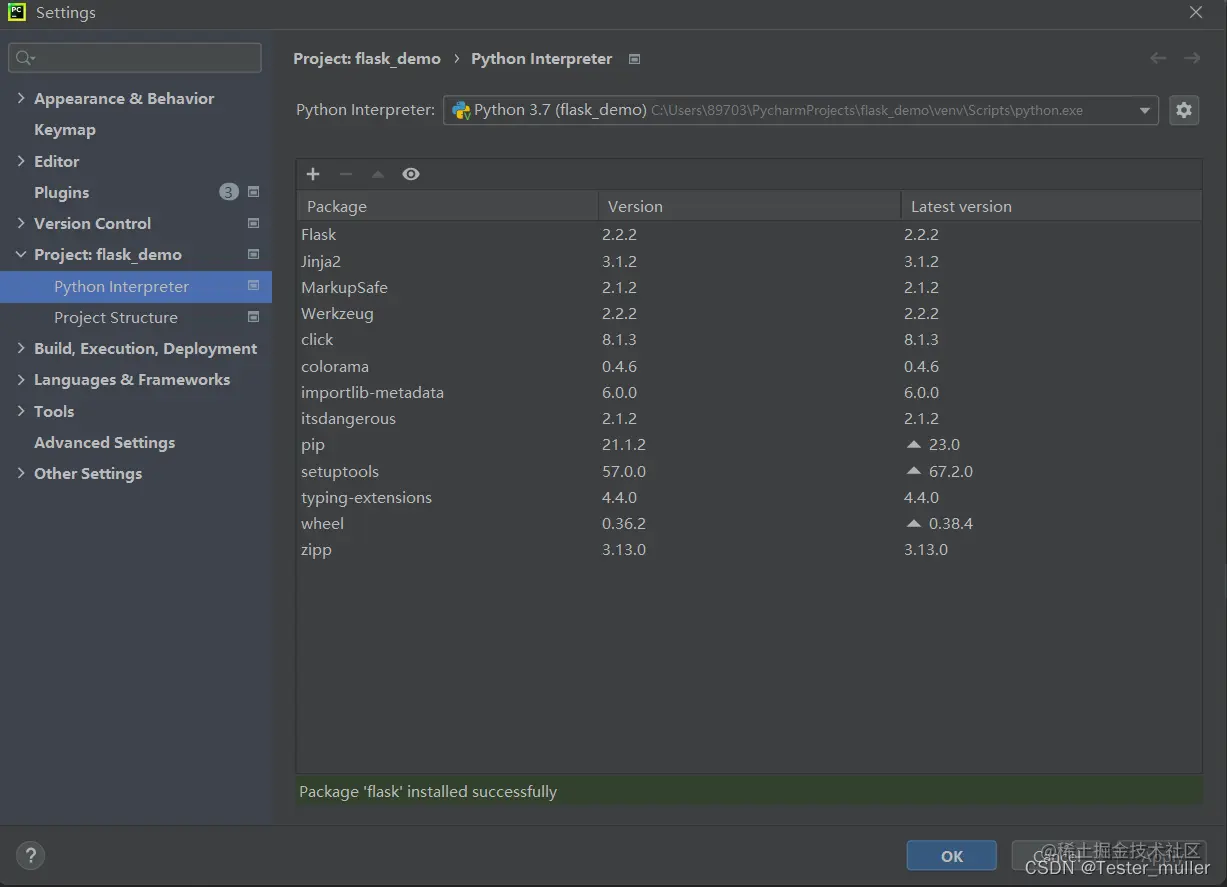Click upgrade arrow next to setuptools 67.2.0
This screenshot has width=1227, height=887.
click(913, 471)
